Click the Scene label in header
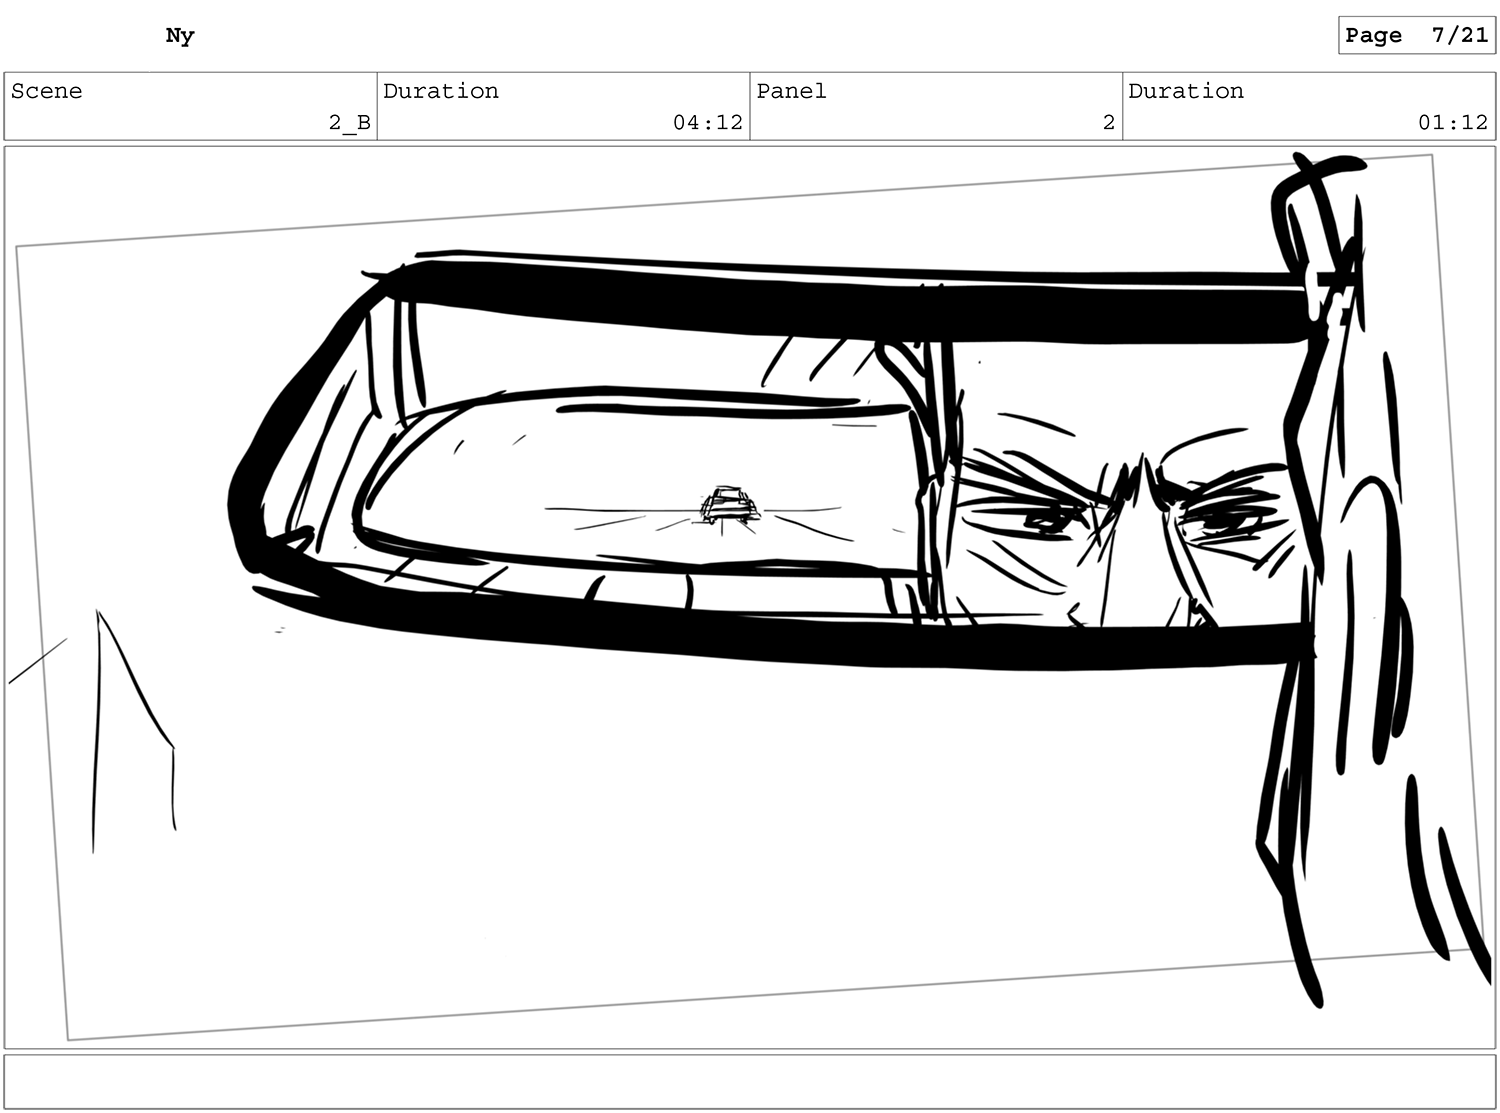 click(x=47, y=91)
